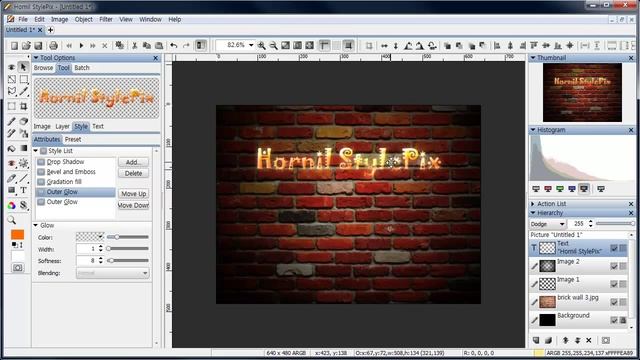
Task: Click the Cut scissors toolbar icon
Action: click(134, 45)
